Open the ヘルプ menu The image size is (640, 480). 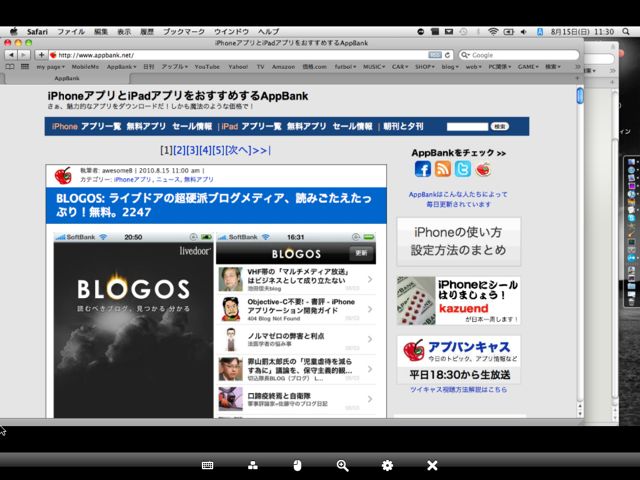click(x=268, y=31)
